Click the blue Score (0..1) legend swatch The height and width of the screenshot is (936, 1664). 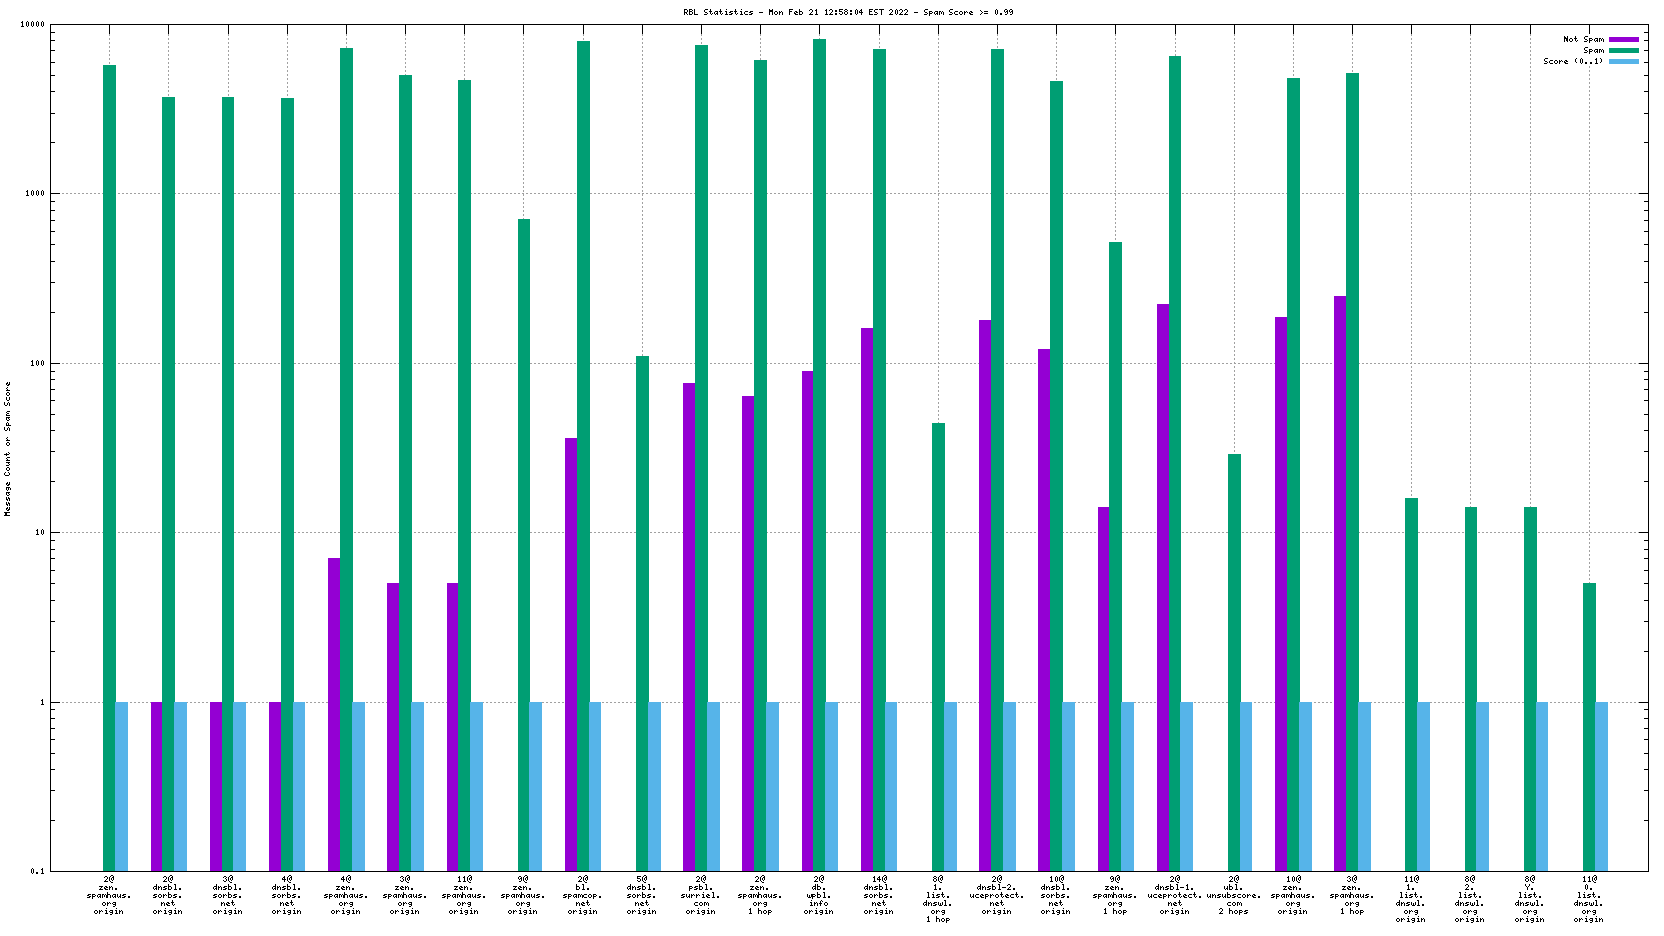tap(1624, 61)
